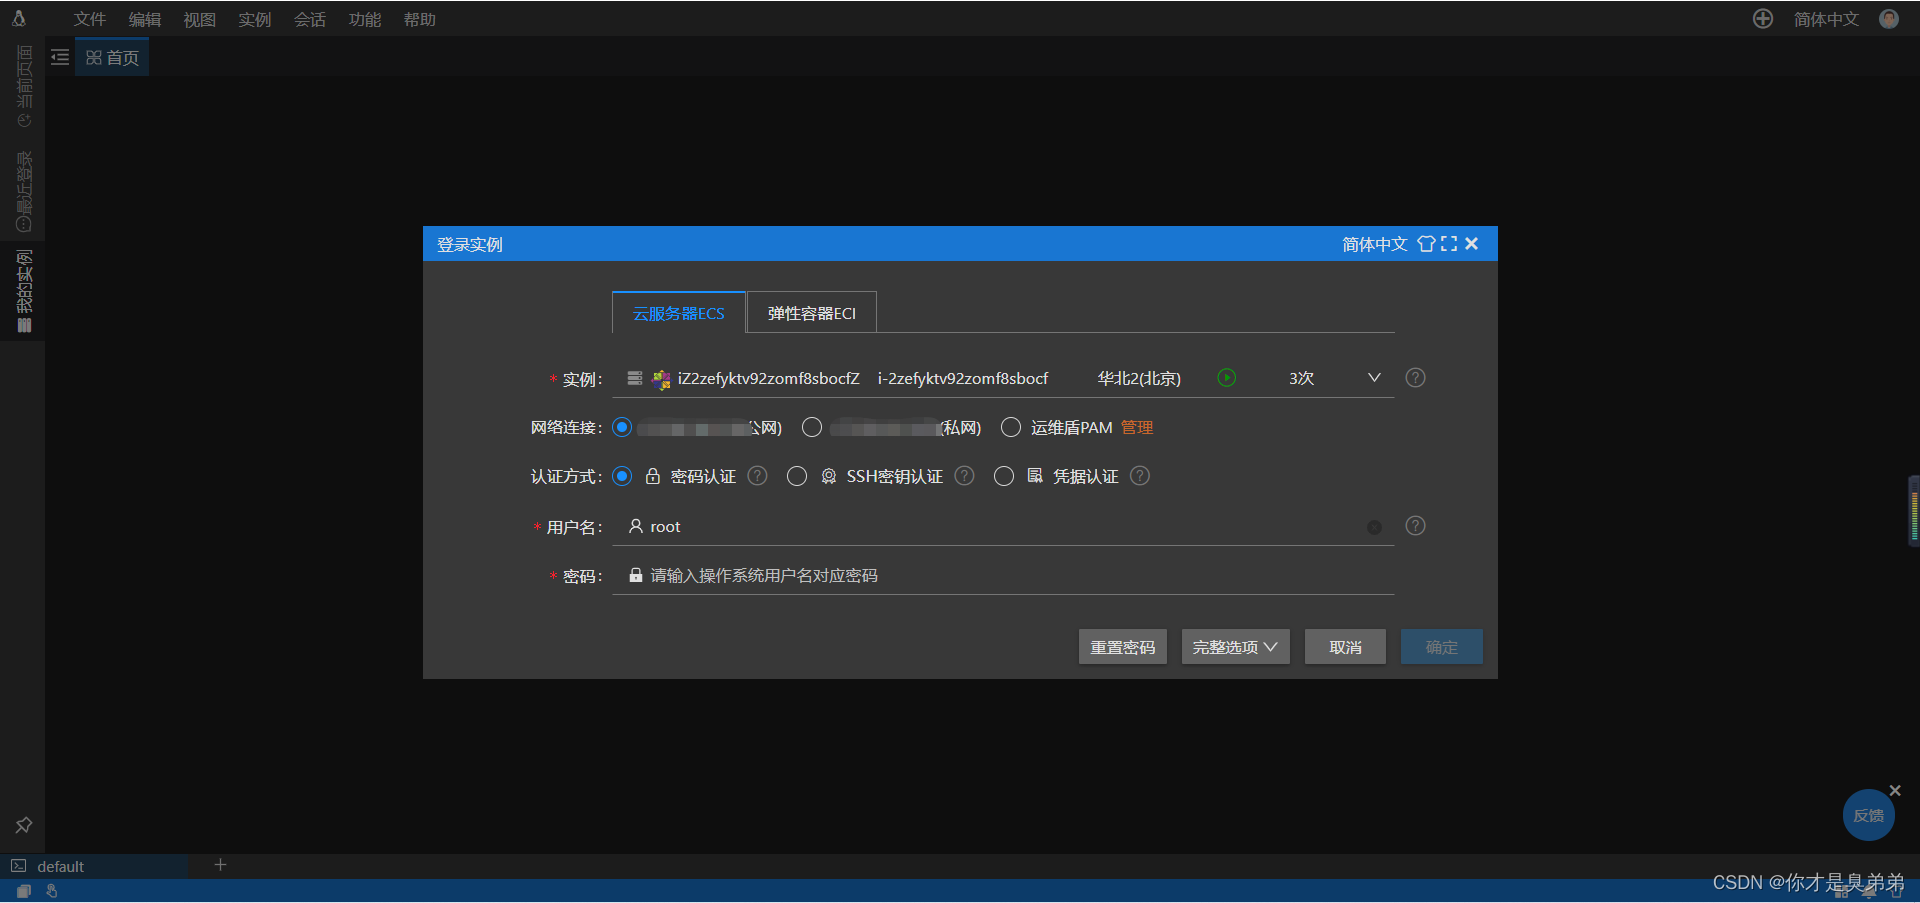
Task: Open the top-bar 简体中文 language selector
Action: point(1826,19)
